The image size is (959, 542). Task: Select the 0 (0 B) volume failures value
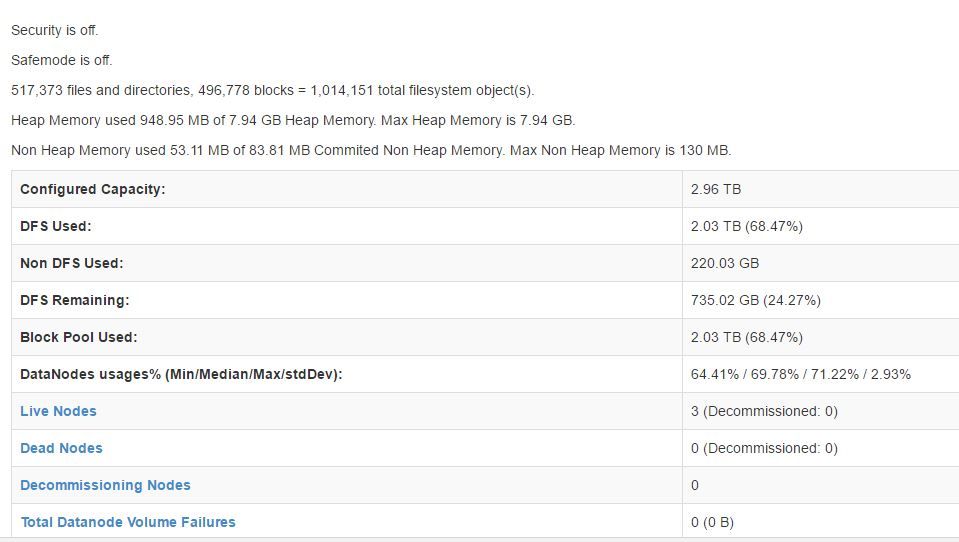click(x=712, y=522)
